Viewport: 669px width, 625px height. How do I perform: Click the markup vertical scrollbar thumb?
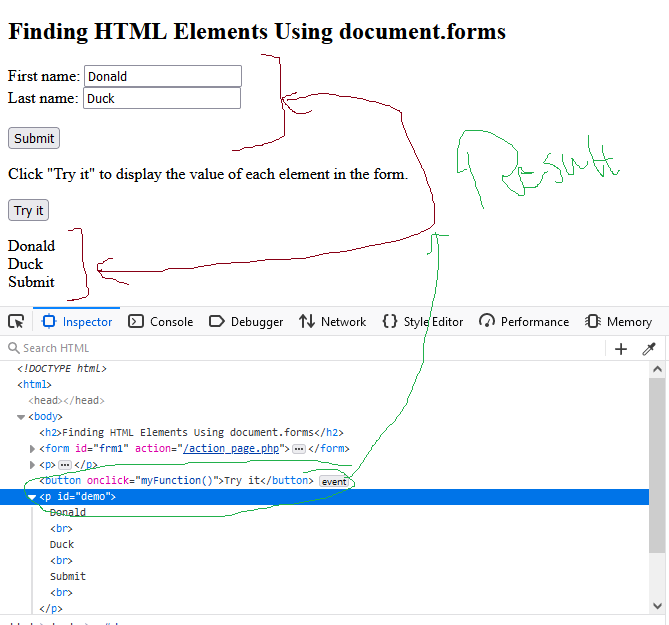[x=657, y=465]
